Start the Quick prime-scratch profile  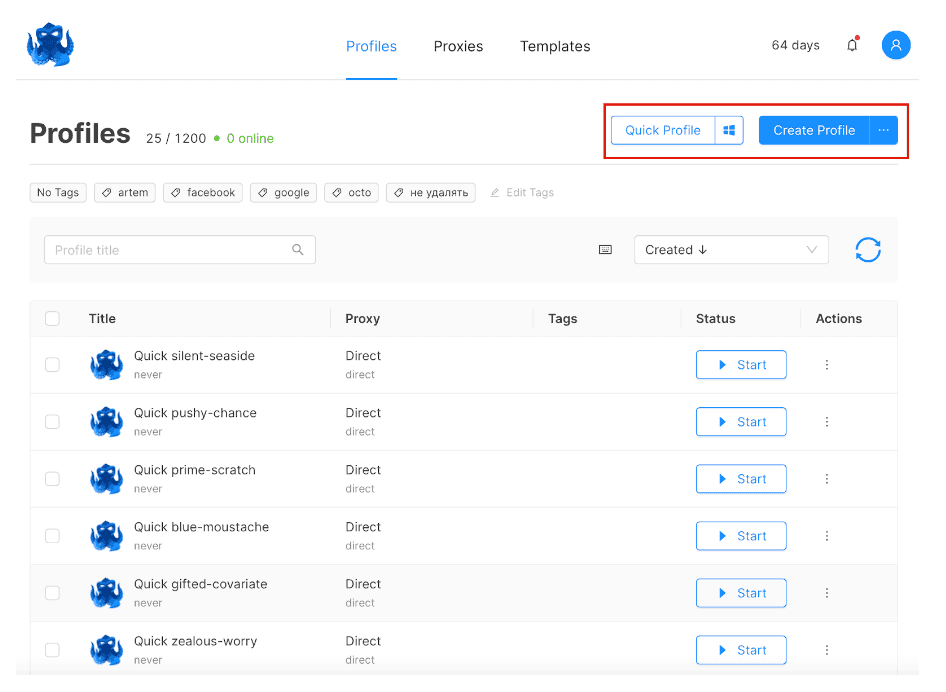(x=741, y=479)
